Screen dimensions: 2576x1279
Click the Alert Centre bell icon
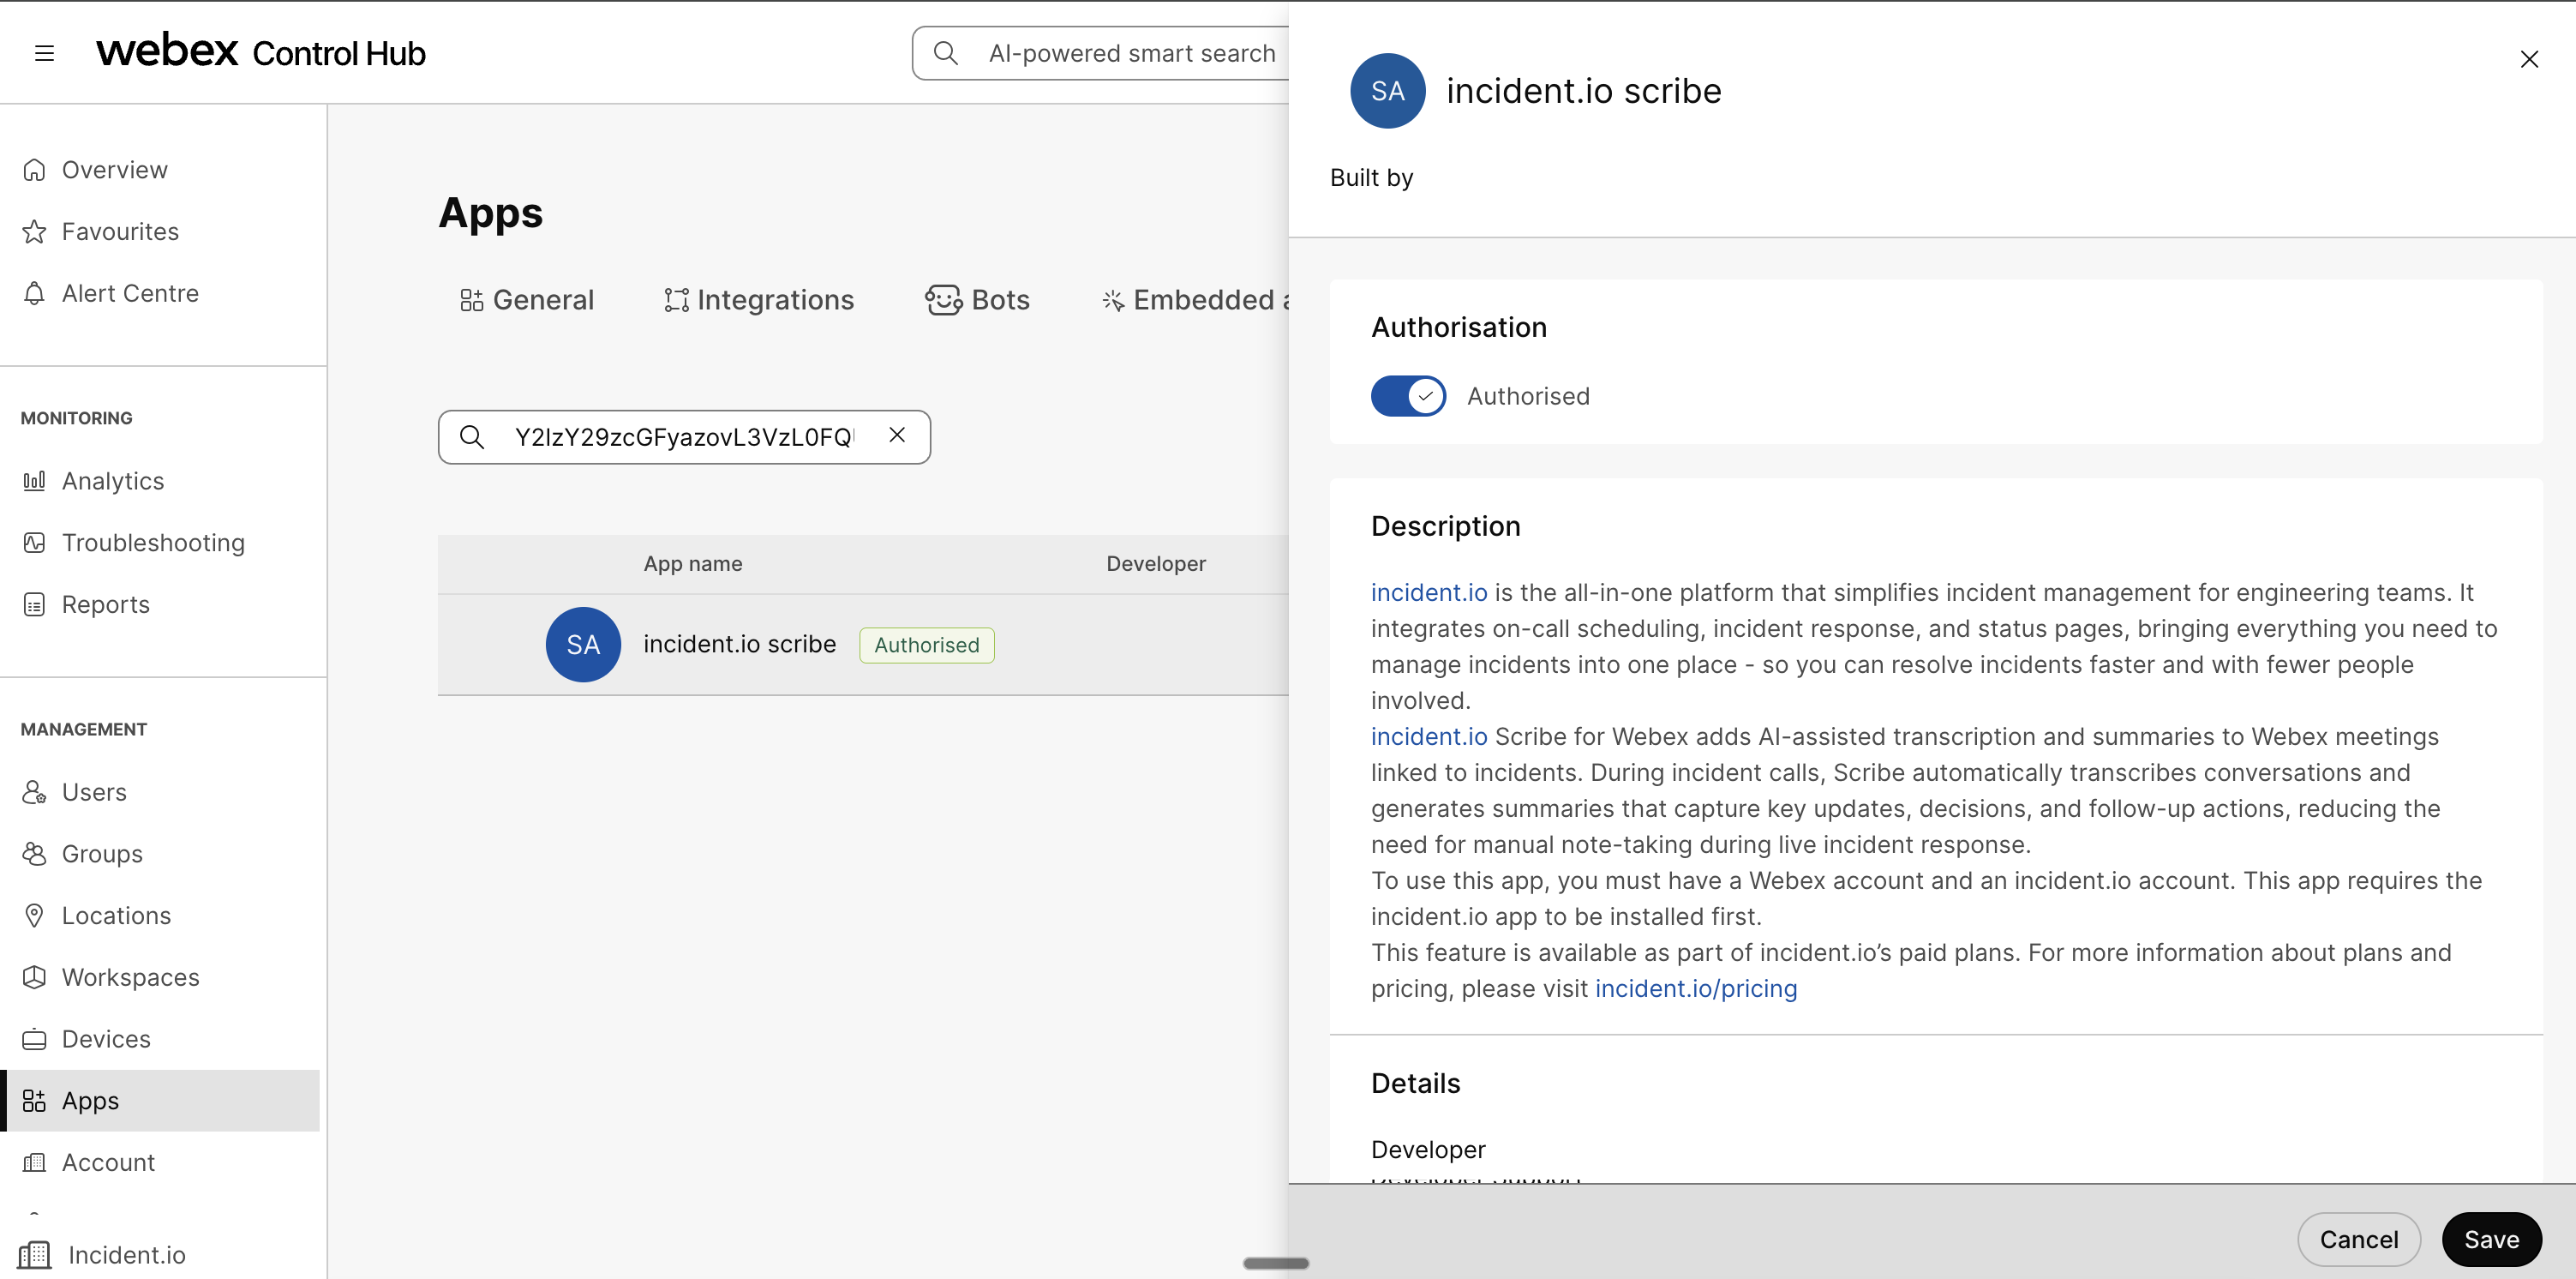tap(34, 293)
